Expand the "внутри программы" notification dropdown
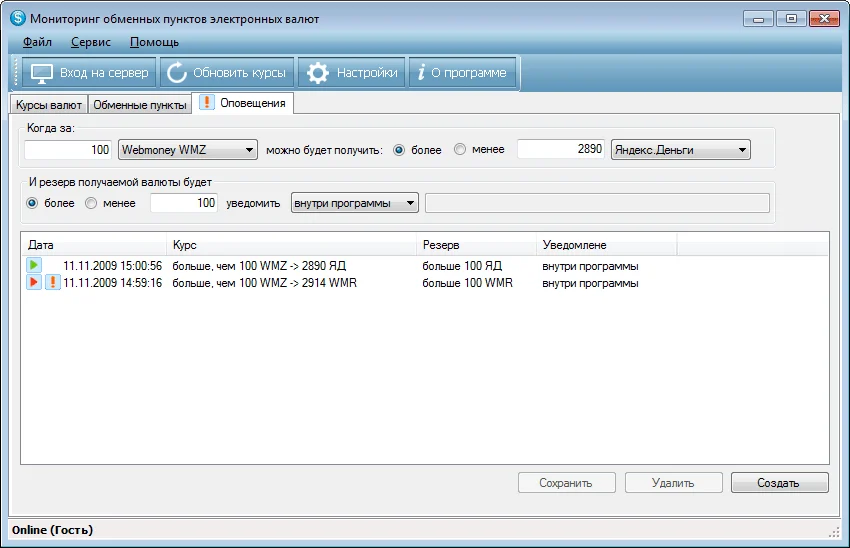Image resolution: width=850 pixels, height=548 pixels. pyautogui.click(x=409, y=203)
